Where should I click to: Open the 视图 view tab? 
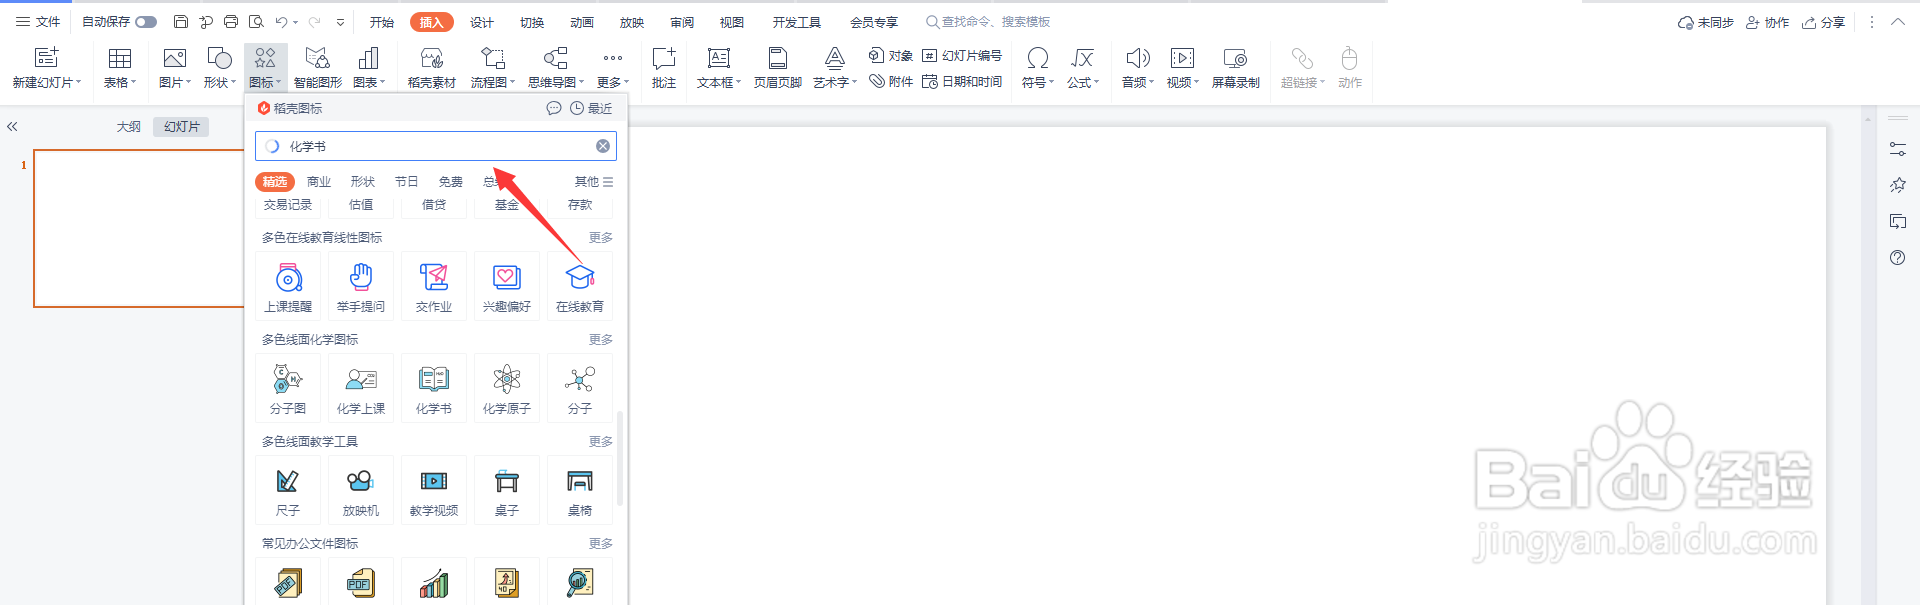click(x=732, y=22)
